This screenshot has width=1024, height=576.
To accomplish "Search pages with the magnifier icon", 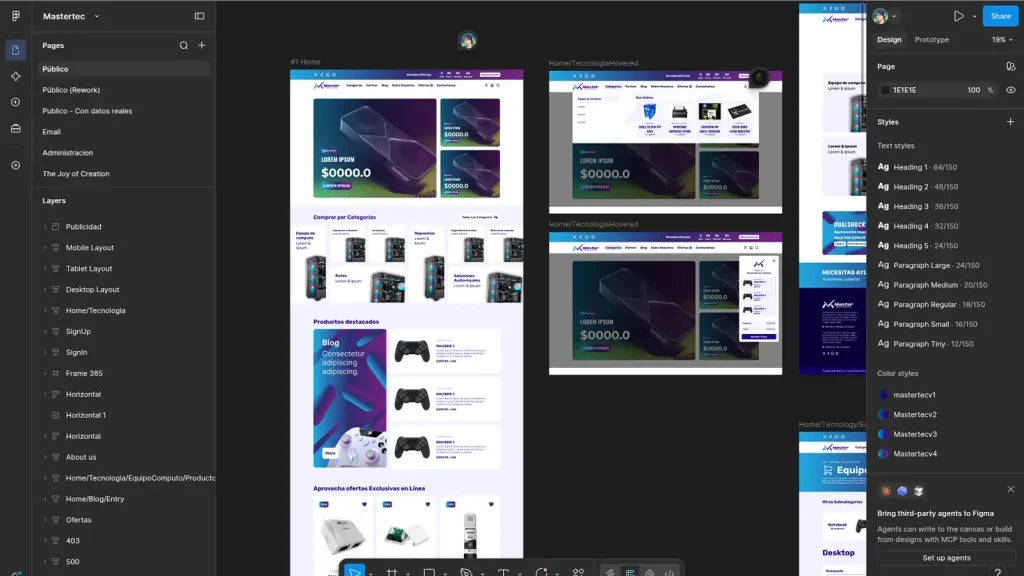I will click(184, 46).
